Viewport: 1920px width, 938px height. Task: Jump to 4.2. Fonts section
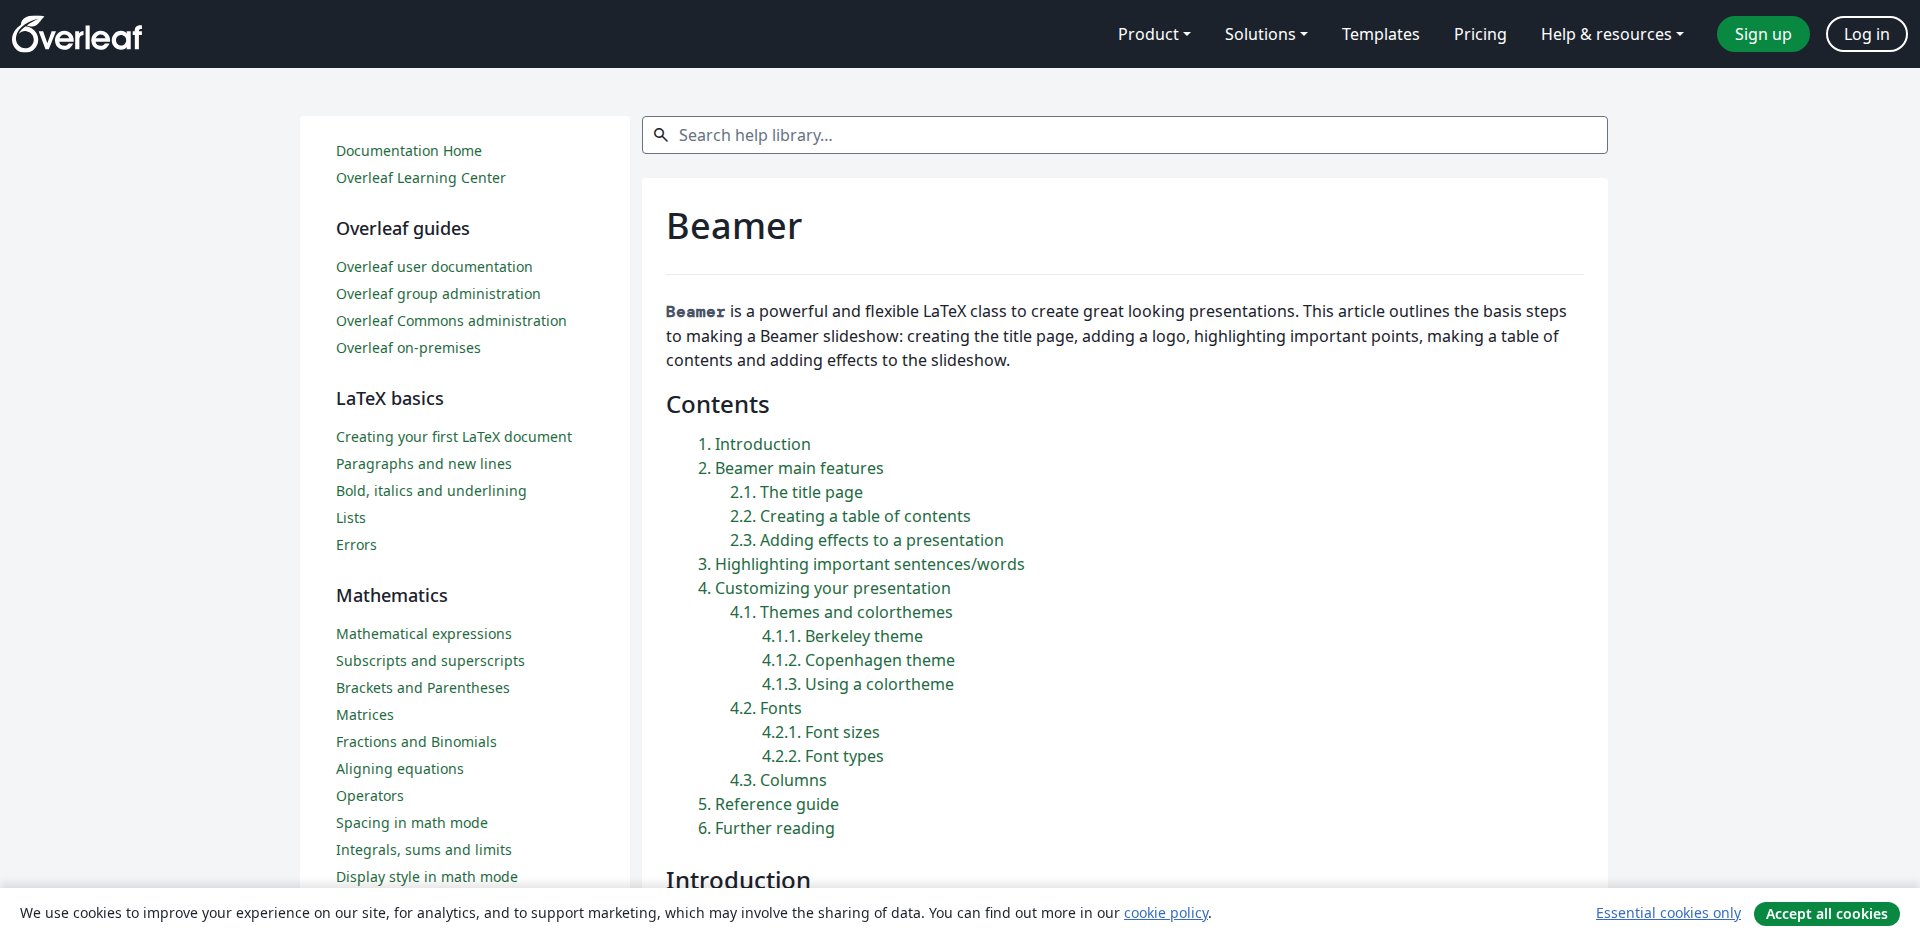click(766, 708)
